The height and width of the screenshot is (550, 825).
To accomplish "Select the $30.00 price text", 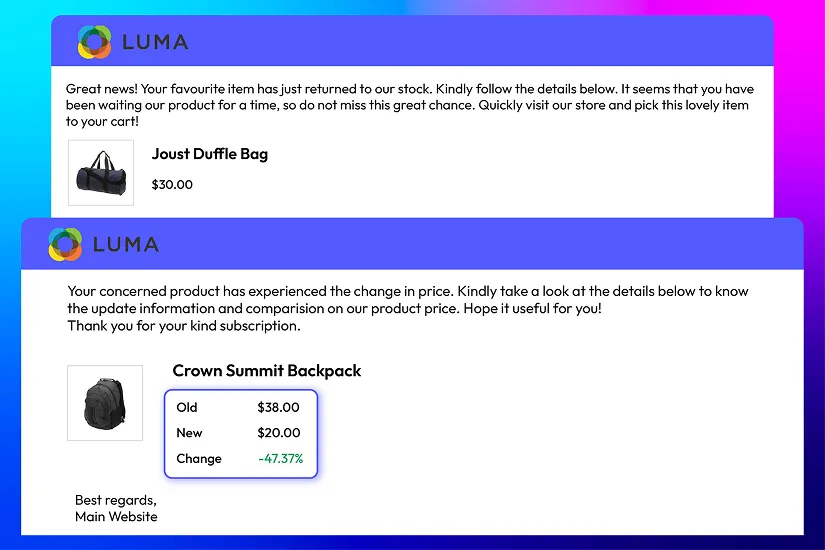I will [172, 185].
